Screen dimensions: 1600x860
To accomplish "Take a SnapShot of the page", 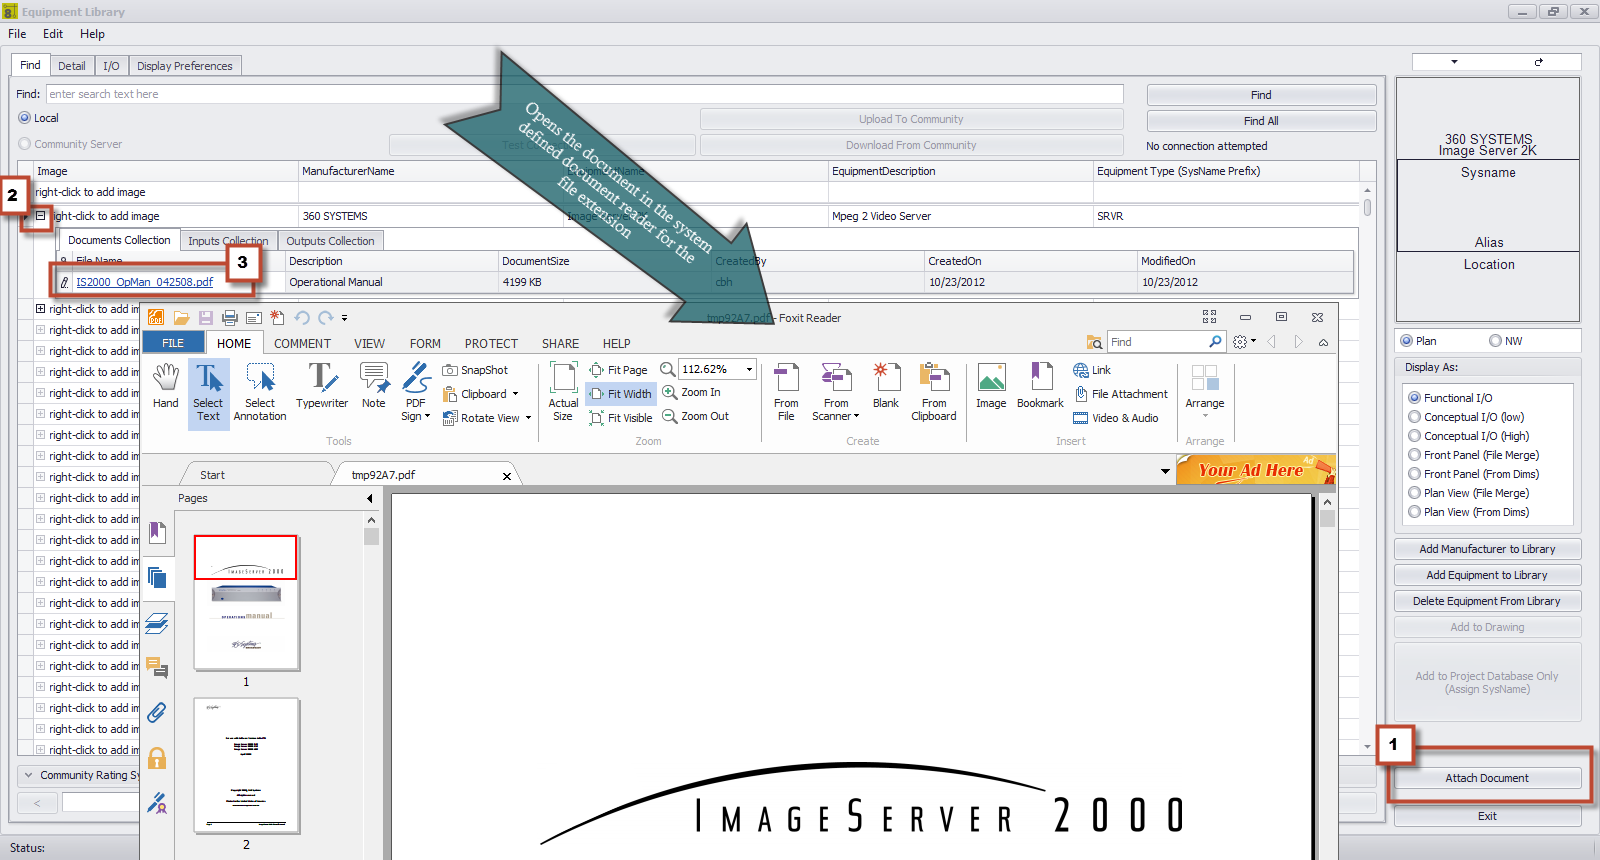I will (475, 370).
